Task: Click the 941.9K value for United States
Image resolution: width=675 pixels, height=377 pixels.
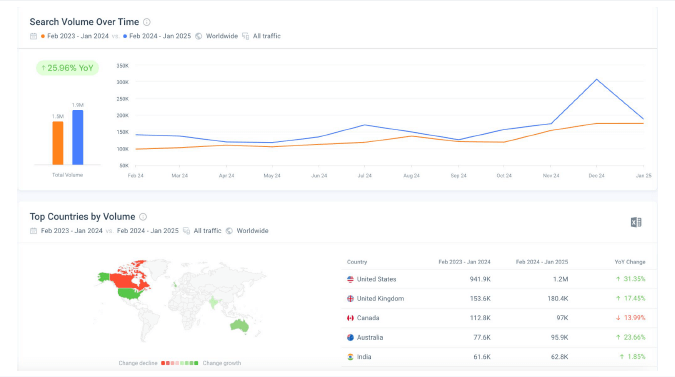Action: pyautogui.click(x=480, y=279)
